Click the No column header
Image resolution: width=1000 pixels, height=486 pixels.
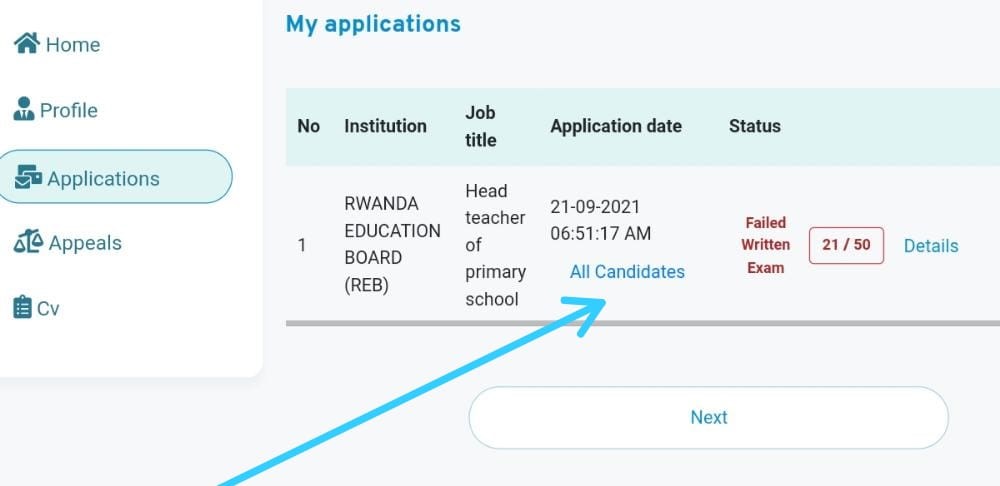[308, 126]
